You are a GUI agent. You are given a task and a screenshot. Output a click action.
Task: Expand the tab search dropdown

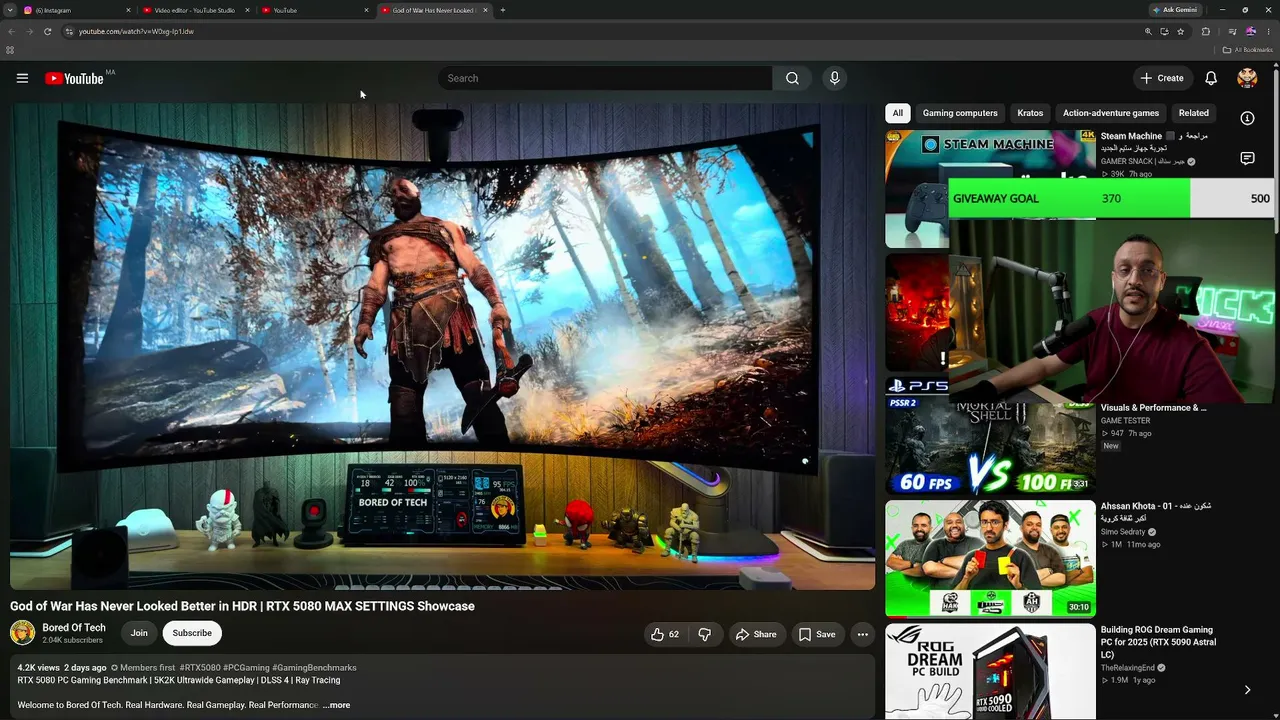click(x=11, y=10)
